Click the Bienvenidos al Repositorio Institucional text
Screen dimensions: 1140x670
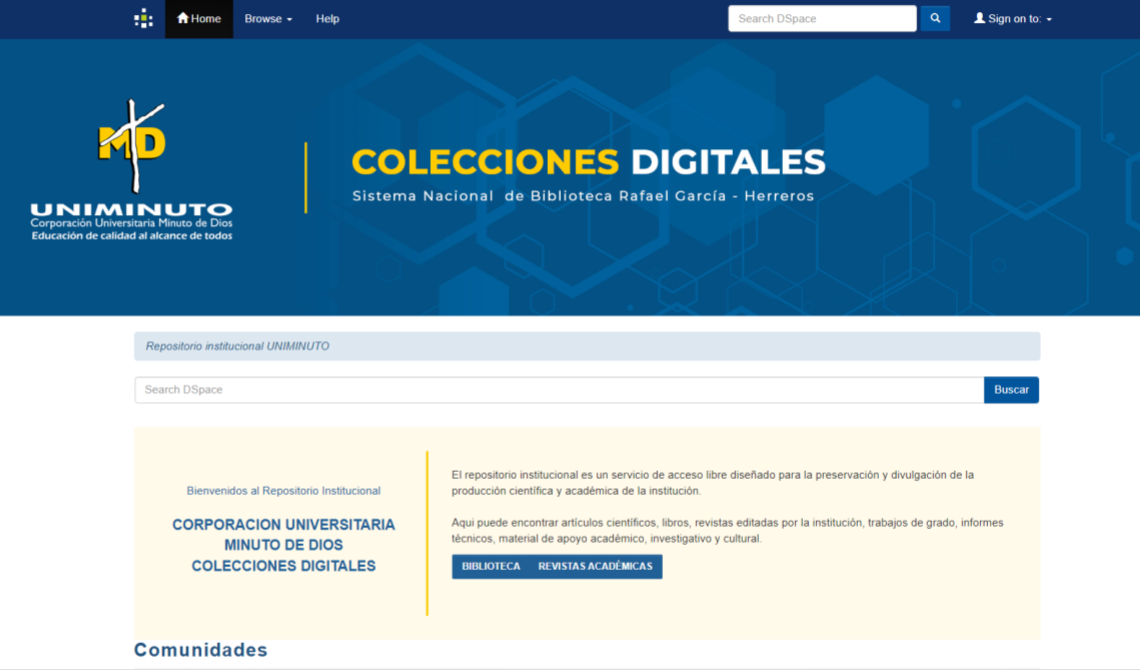(x=284, y=491)
